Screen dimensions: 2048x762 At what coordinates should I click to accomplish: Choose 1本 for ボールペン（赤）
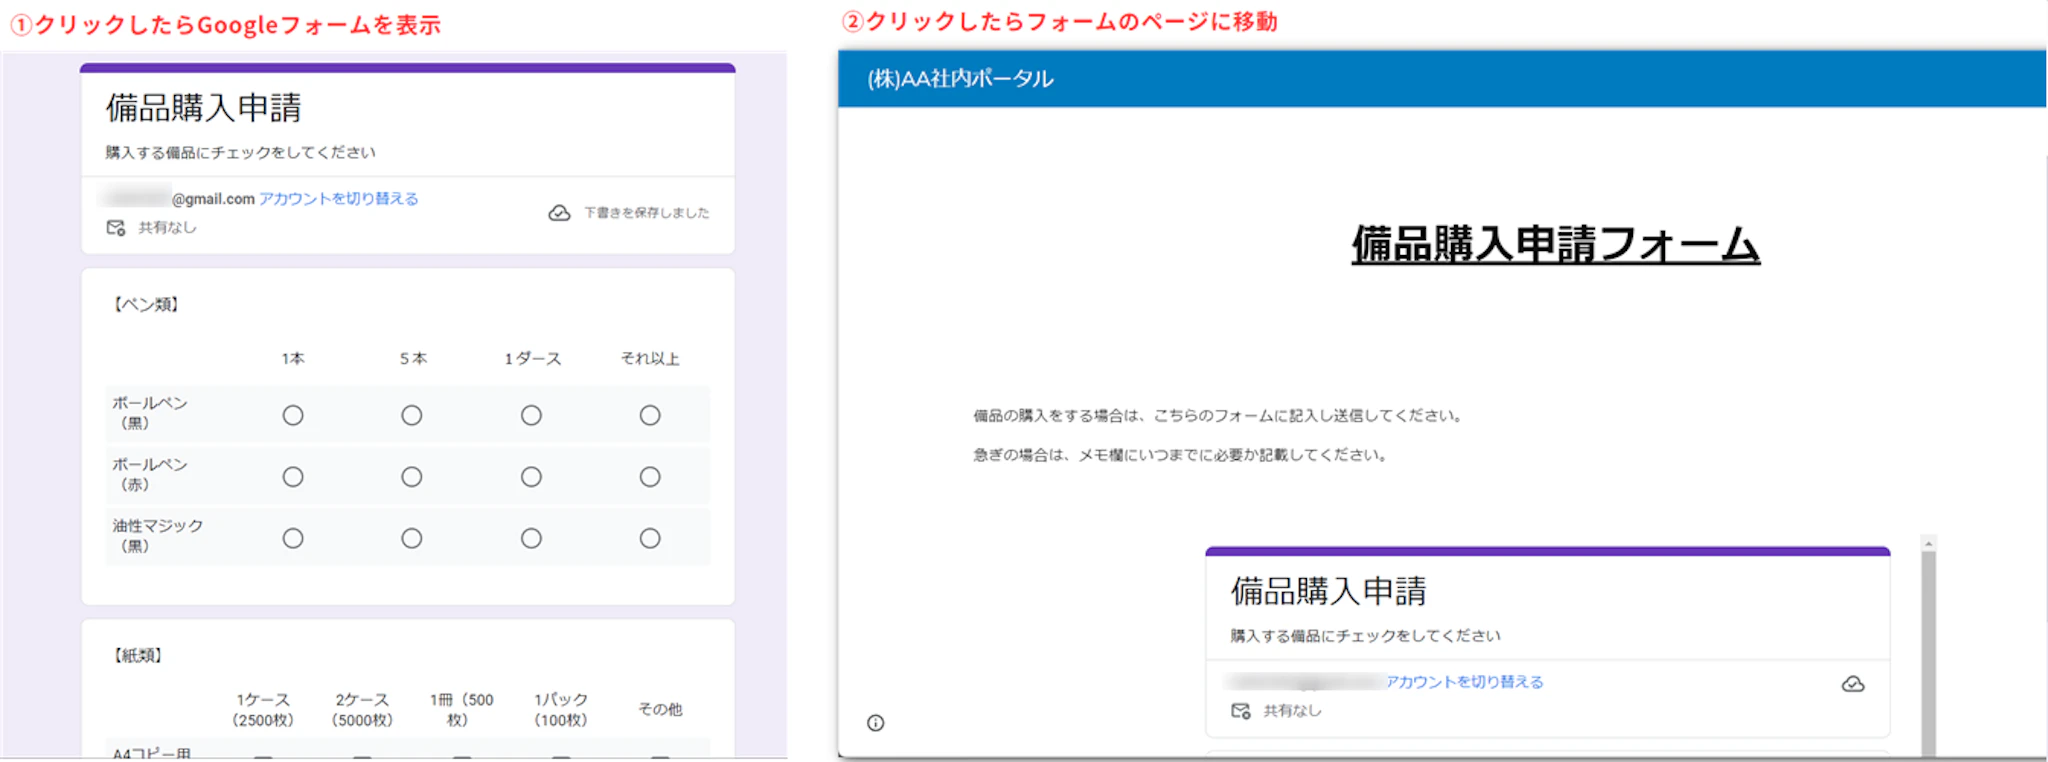(292, 477)
